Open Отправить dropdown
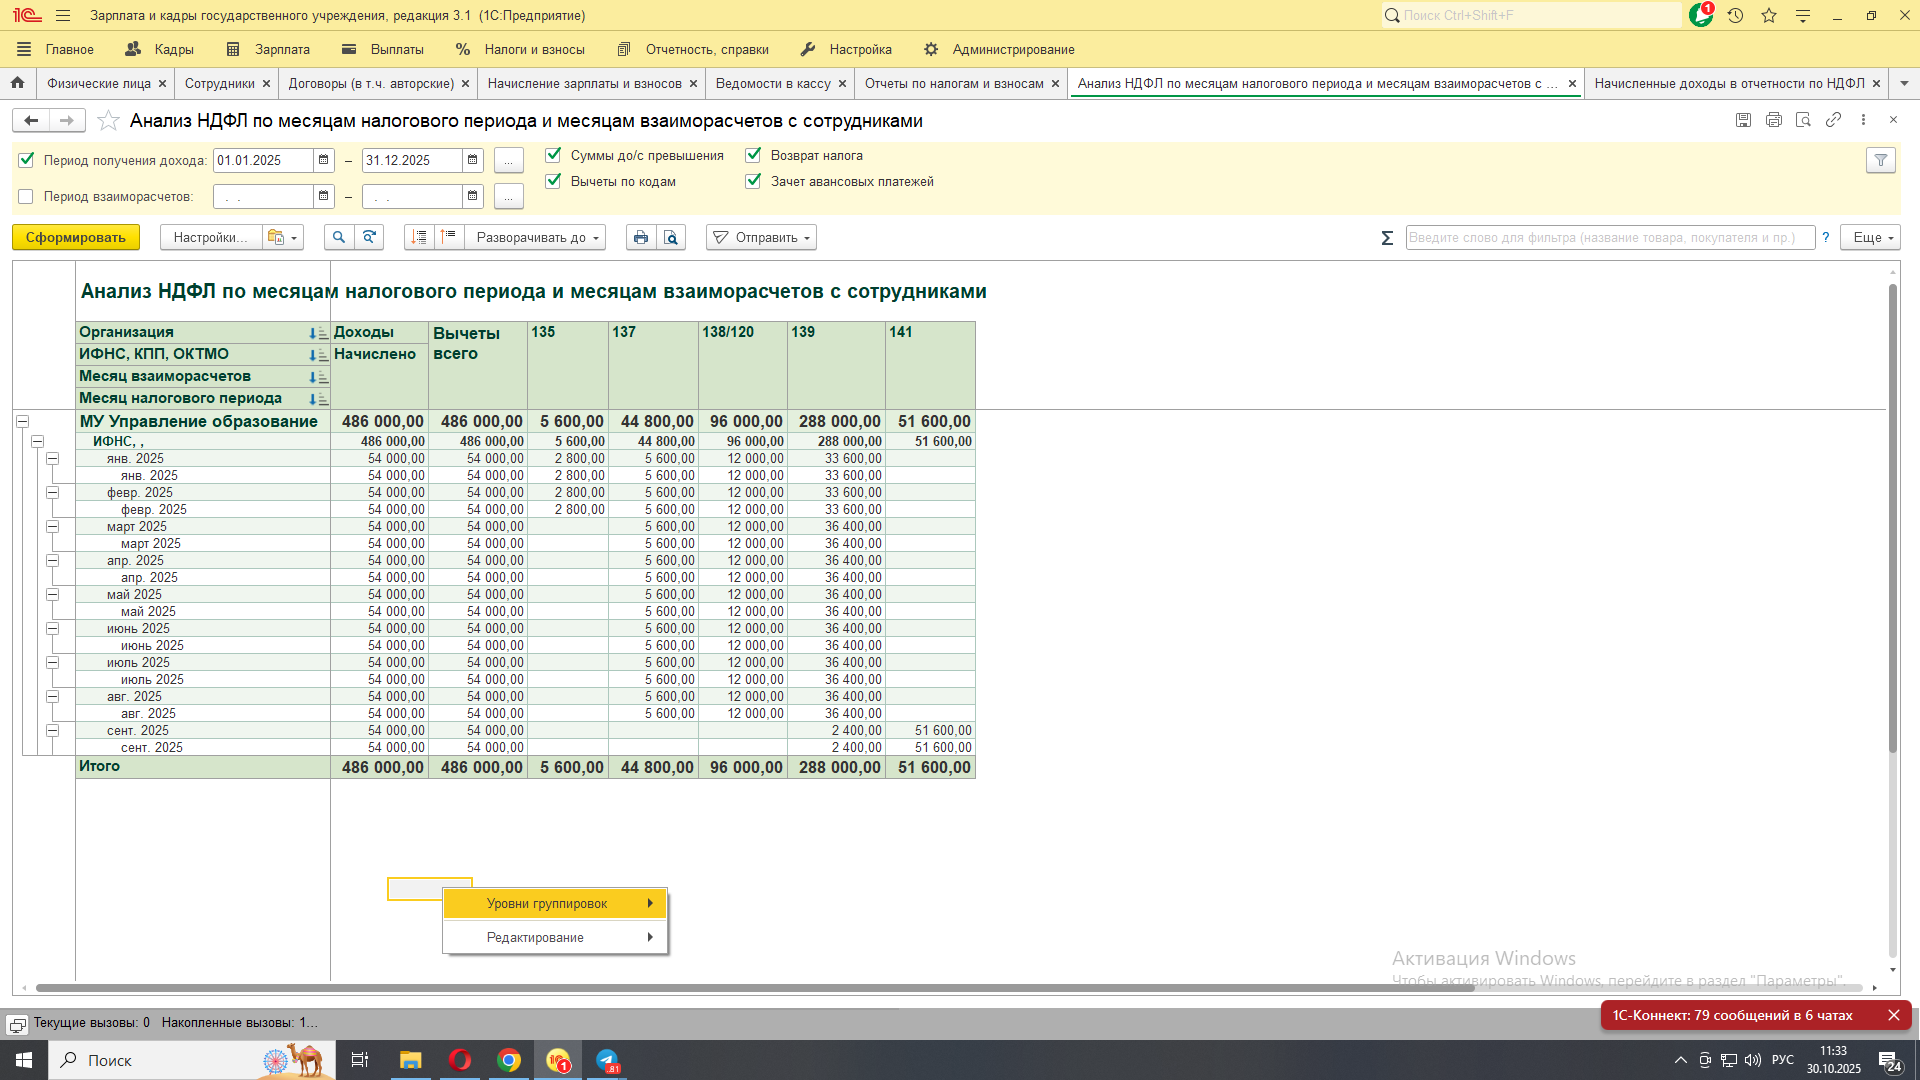 tap(762, 238)
